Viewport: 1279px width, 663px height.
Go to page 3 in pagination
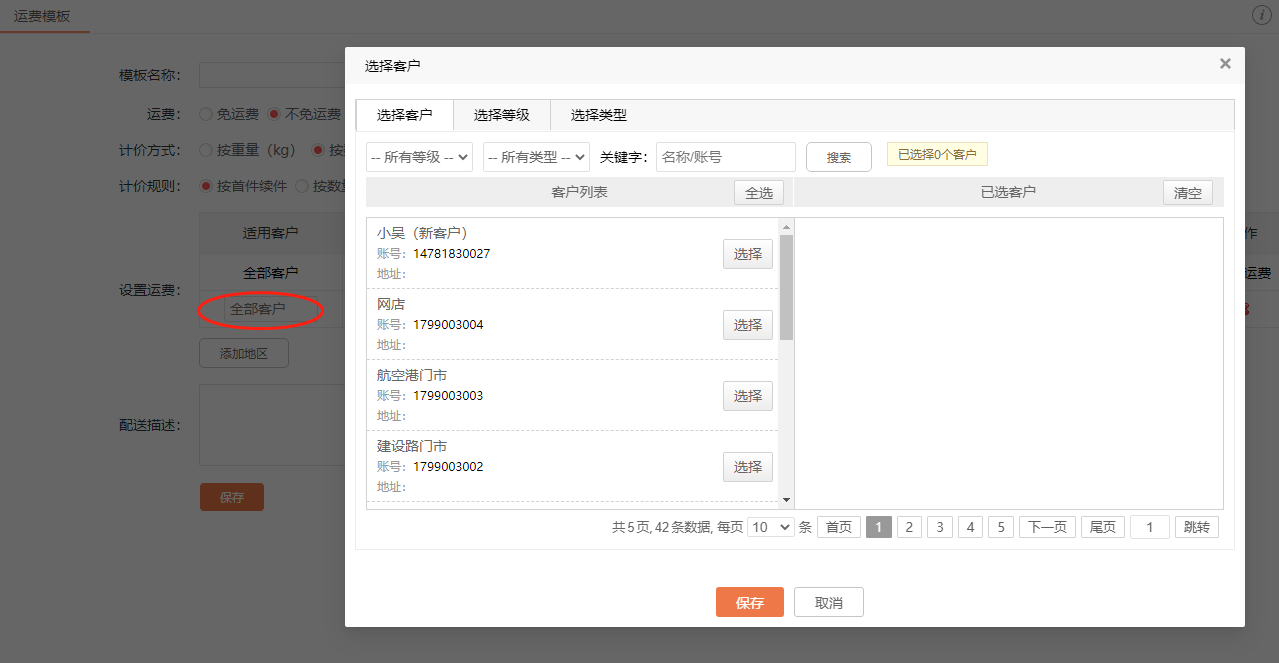coord(939,527)
